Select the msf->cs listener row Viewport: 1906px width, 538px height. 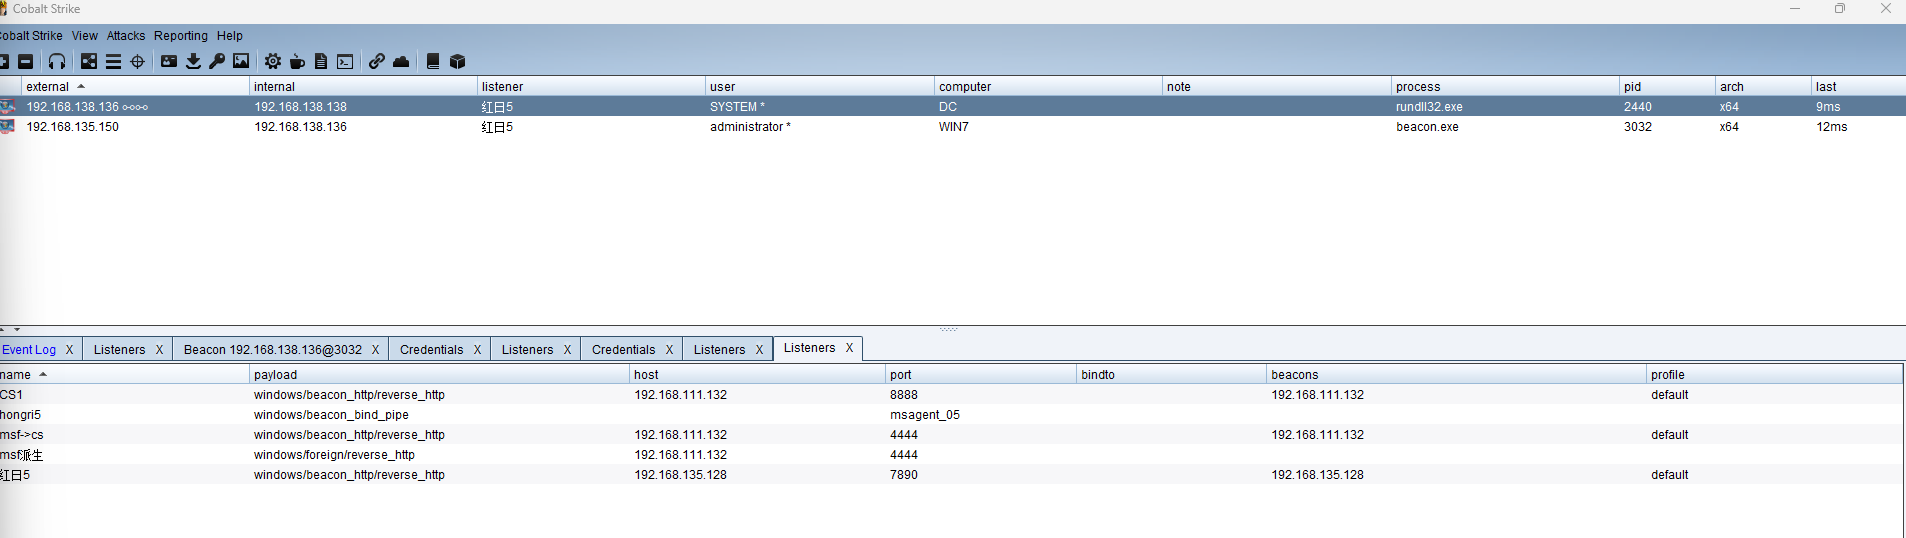[x=951, y=435]
